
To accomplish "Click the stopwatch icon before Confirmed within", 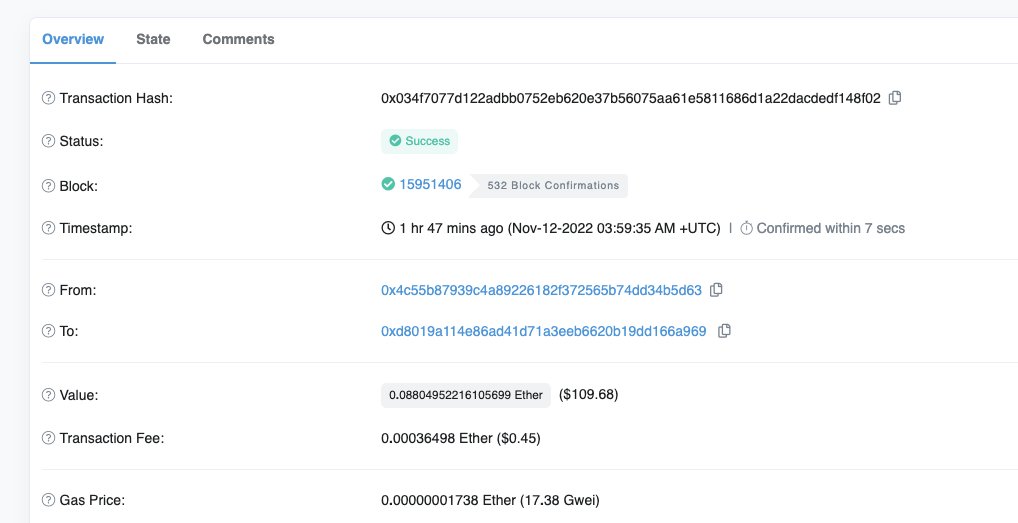I will 747,228.
